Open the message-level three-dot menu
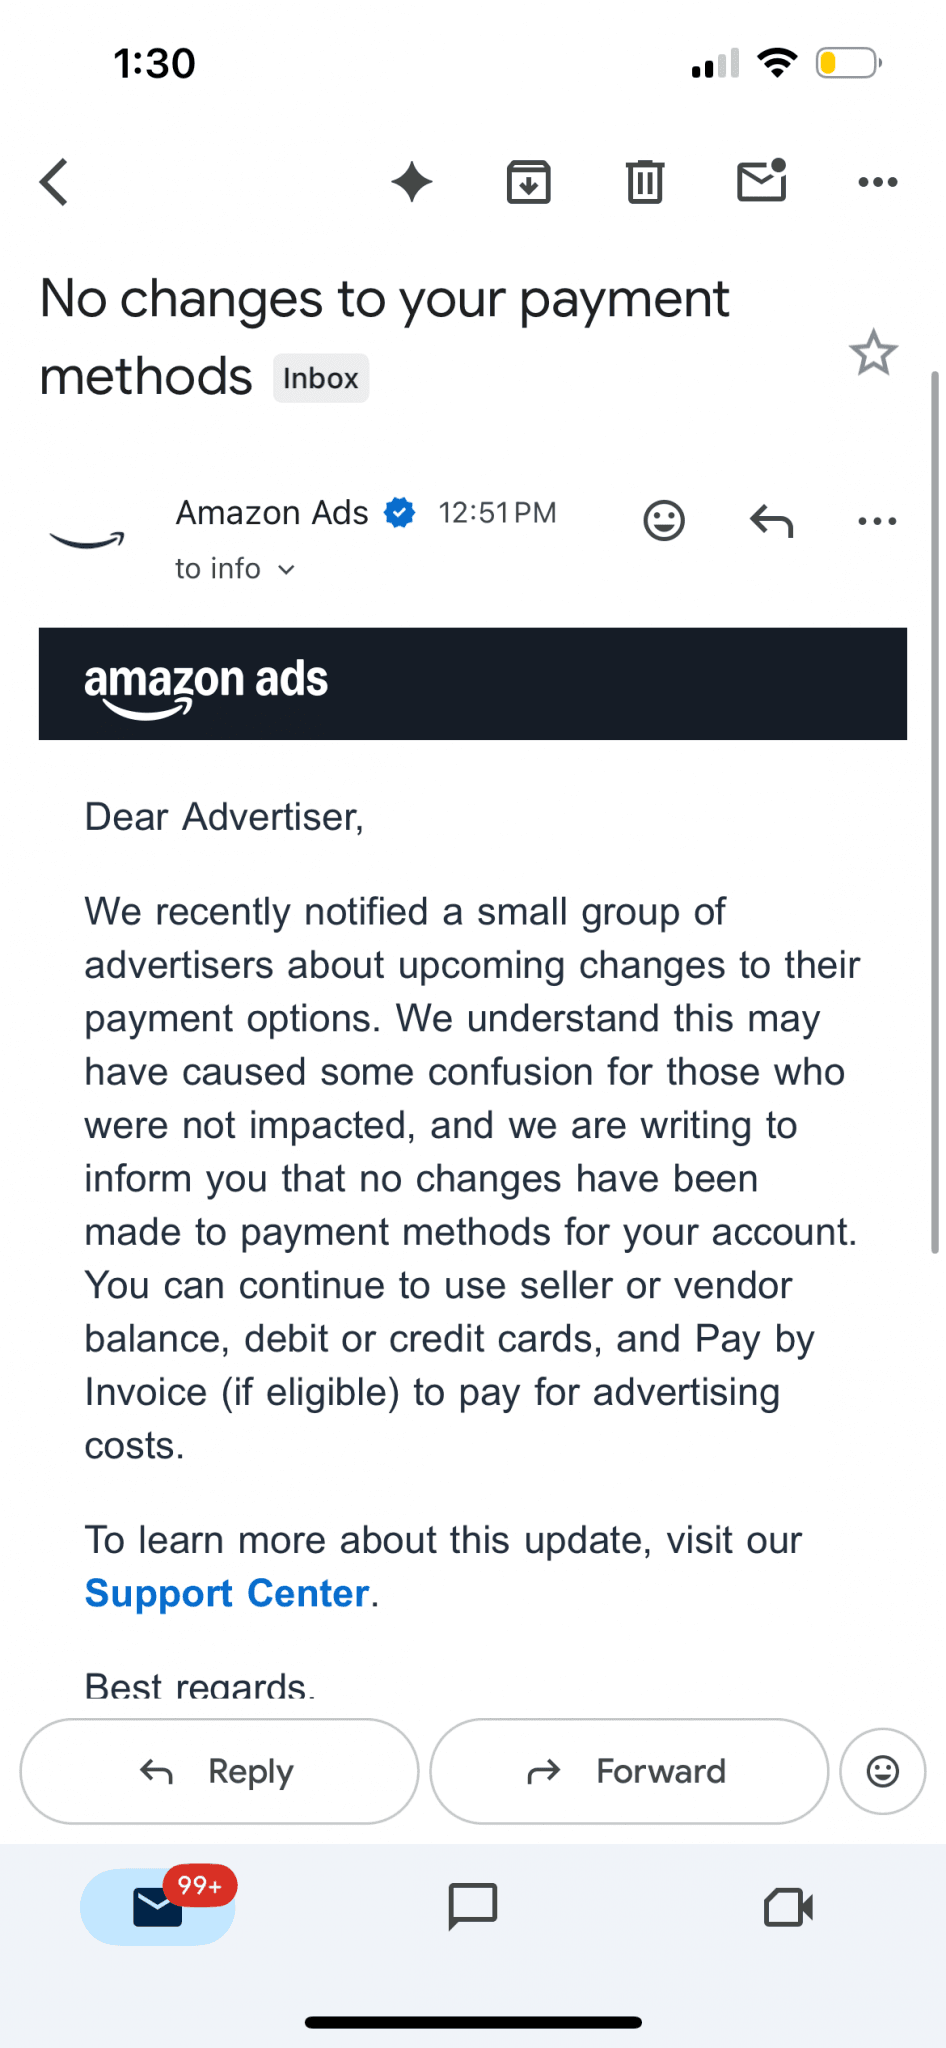Screen dimensions: 946x2048 coord(875,520)
